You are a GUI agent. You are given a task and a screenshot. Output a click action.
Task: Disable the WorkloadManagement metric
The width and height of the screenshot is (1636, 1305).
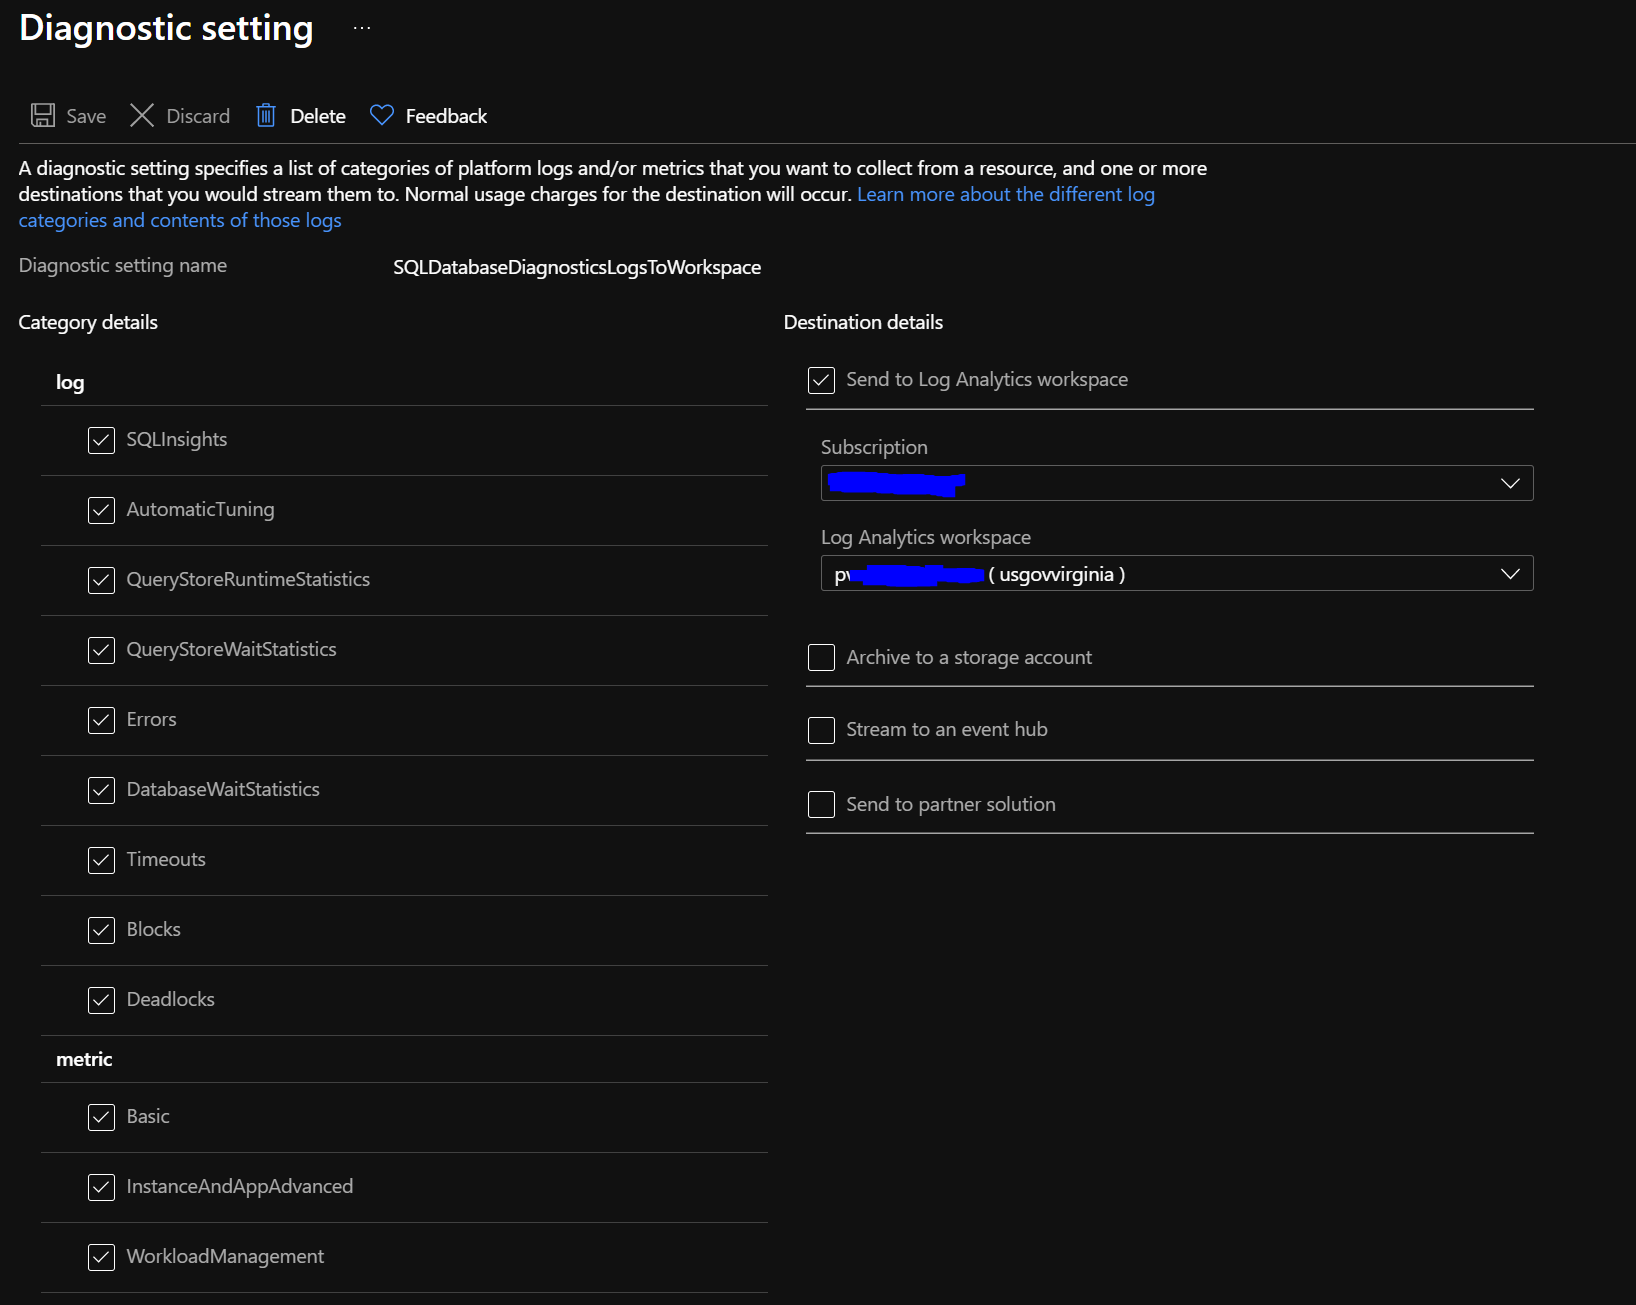click(x=101, y=1258)
